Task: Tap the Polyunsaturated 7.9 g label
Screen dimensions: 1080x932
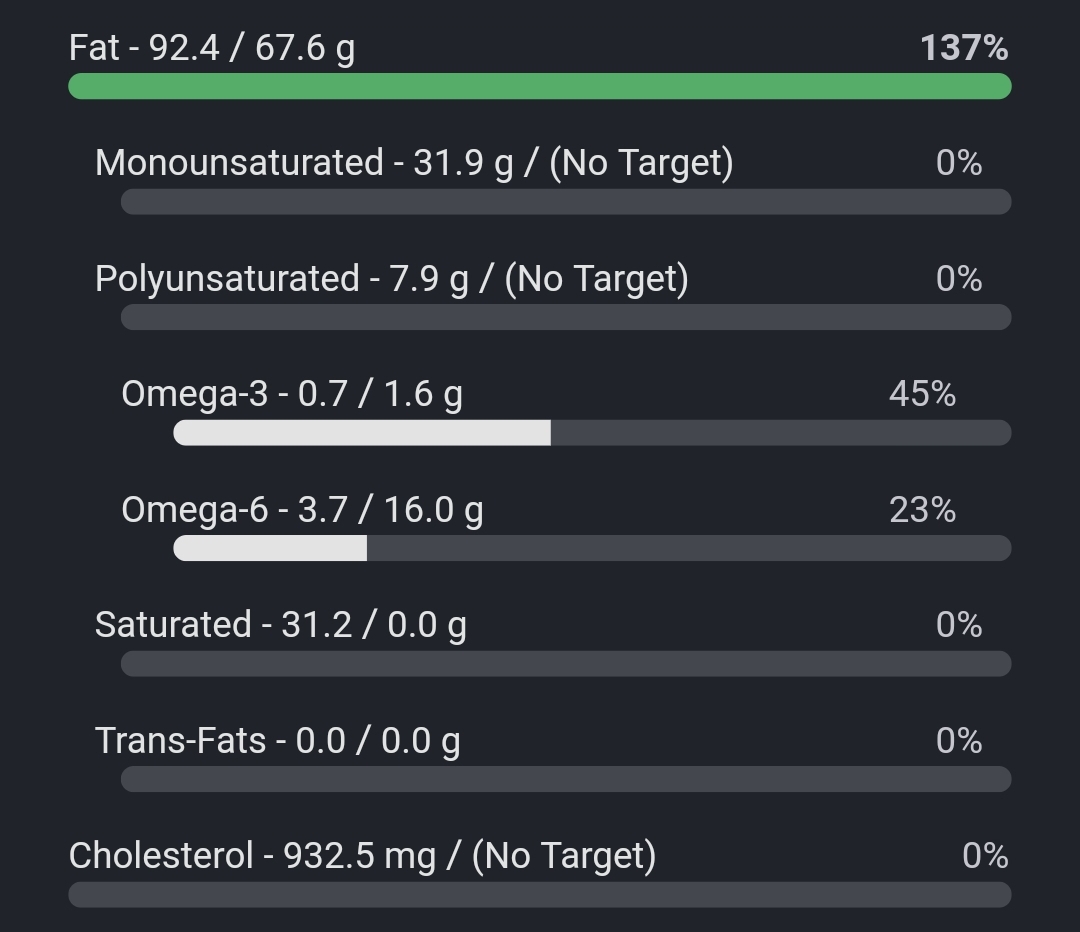Action: point(391,278)
